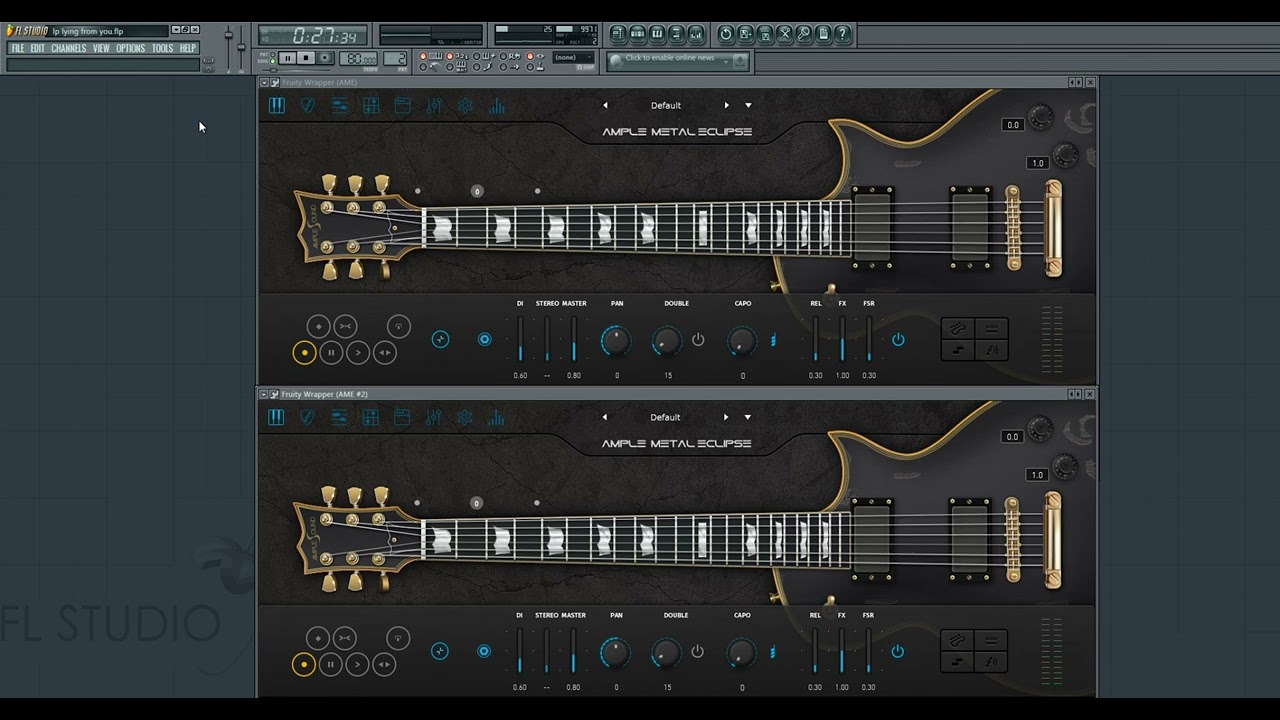Show the Browser panel via toolbar icon
The image size is (1280, 720).
pyautogui.click(x=676, y=34)
